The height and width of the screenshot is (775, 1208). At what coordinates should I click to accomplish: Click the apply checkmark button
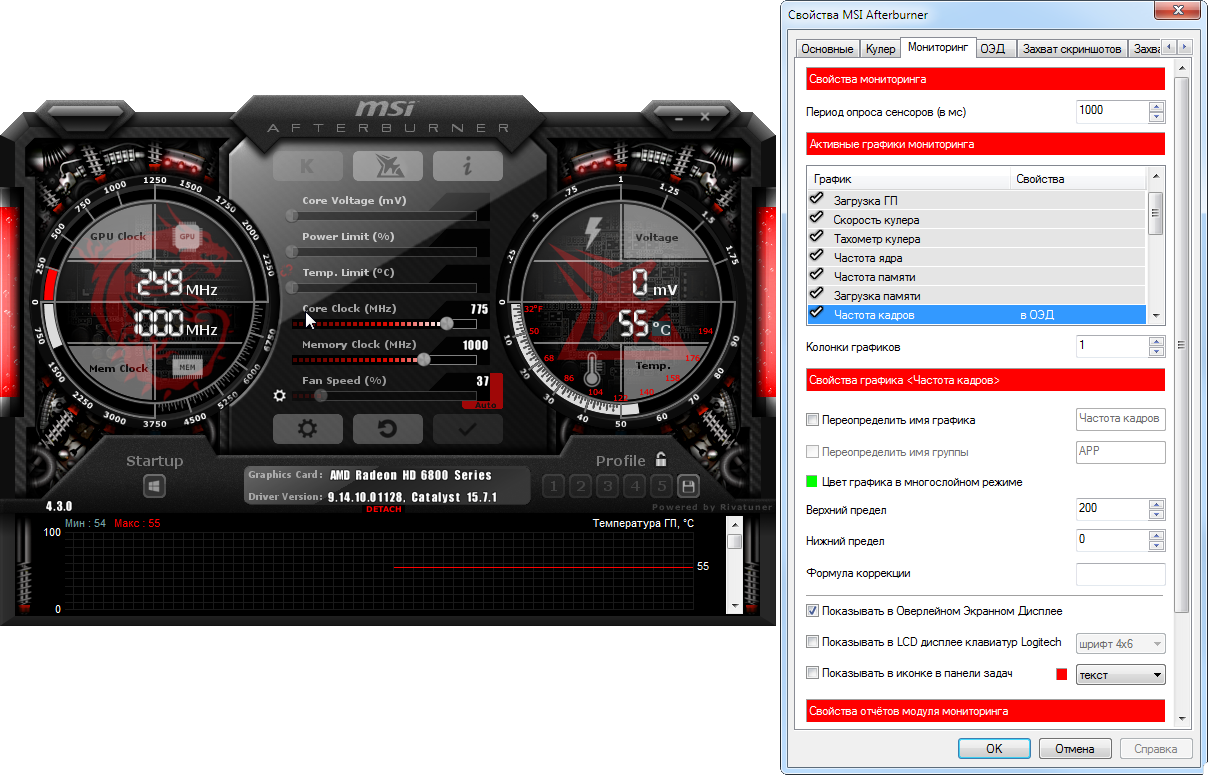tap(467, 429)
